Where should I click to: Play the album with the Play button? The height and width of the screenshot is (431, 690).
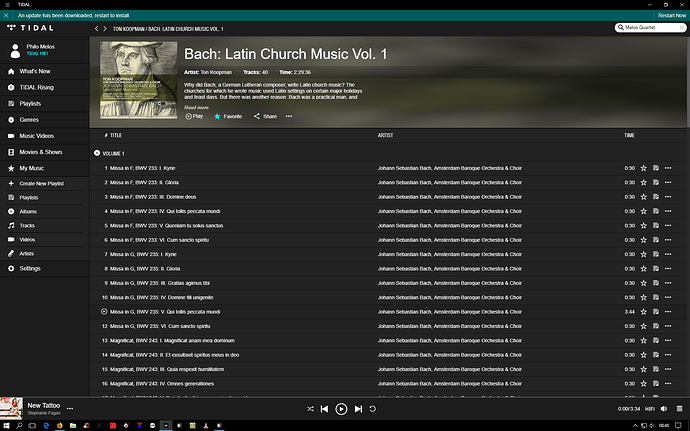(x=194, y=117)
